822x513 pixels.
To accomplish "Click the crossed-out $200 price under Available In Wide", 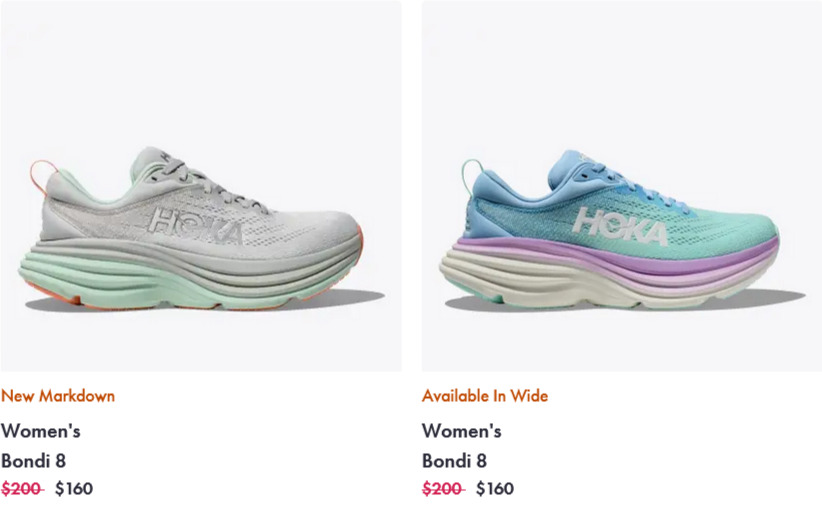I will 443,488.
